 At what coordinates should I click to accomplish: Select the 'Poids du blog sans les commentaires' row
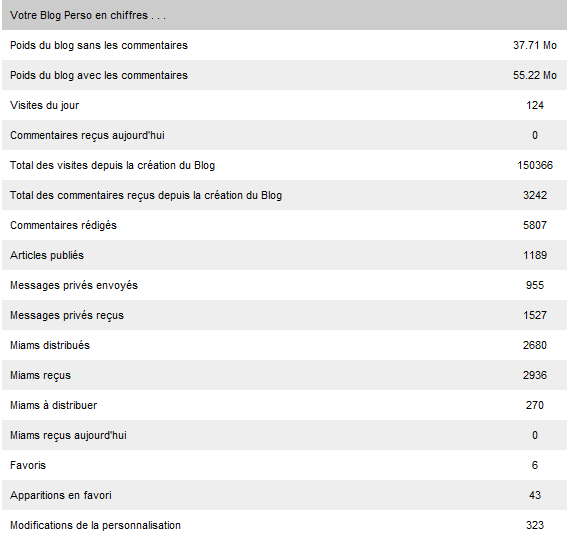pyautogui.click(x=284, y=45)
